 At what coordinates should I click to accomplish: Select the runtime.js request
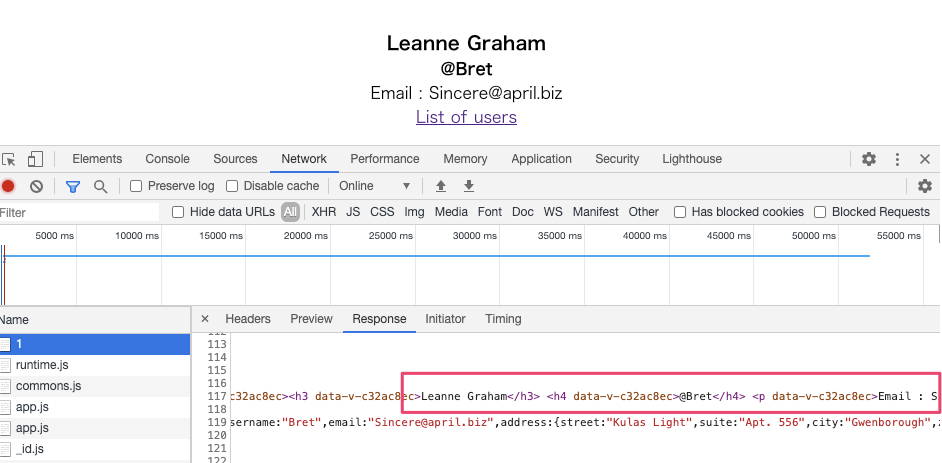[42, 365]
